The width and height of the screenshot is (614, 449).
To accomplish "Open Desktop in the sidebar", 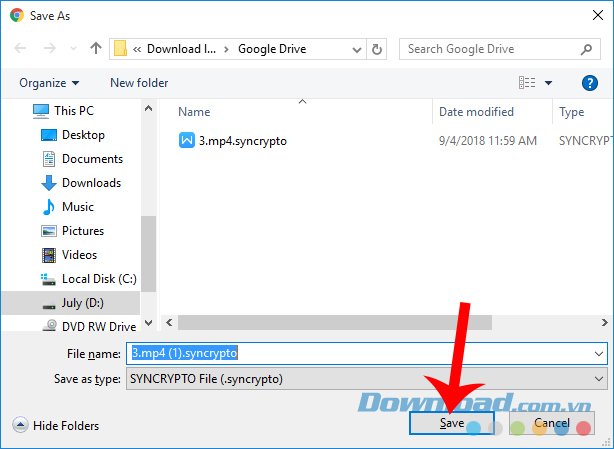I will [83, 135].
